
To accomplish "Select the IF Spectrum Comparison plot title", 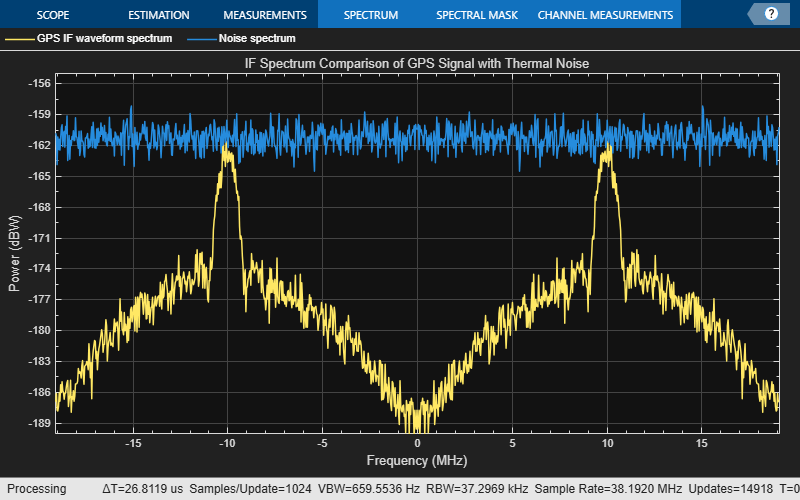I will tap(417, 63).
